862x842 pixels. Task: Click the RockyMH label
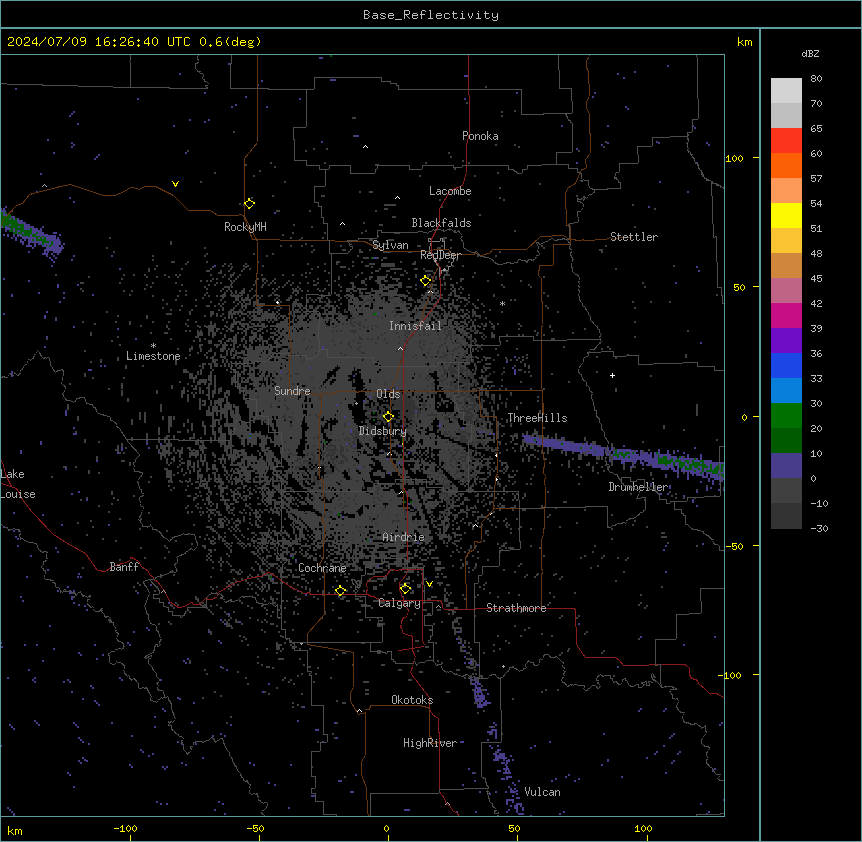click(245, 227)
